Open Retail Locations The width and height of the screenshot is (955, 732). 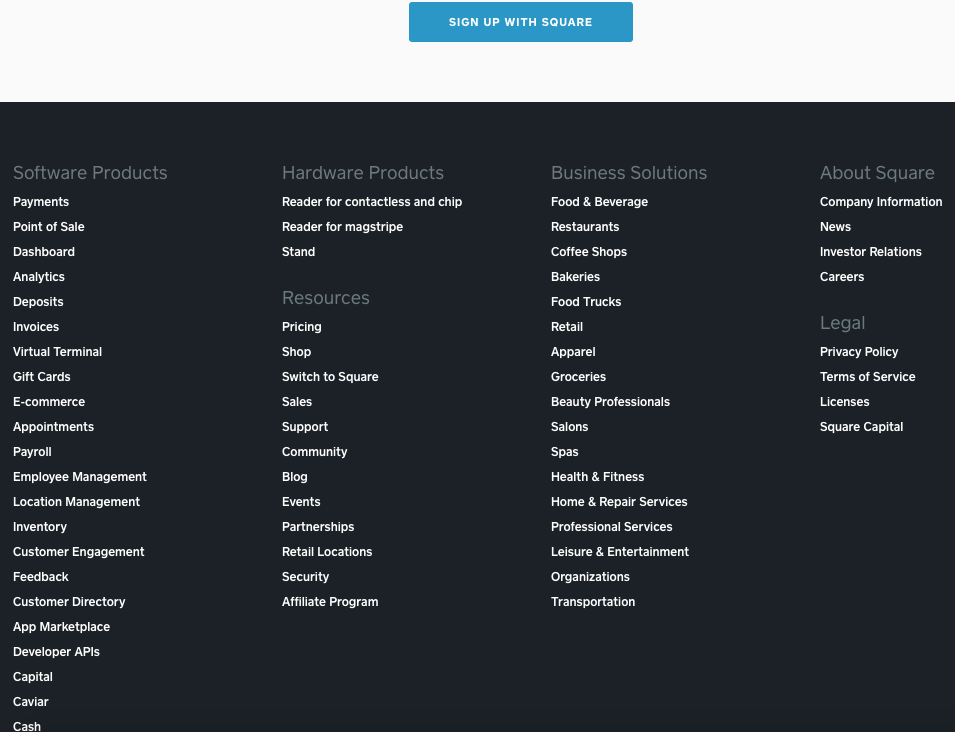tap(327, 551)
